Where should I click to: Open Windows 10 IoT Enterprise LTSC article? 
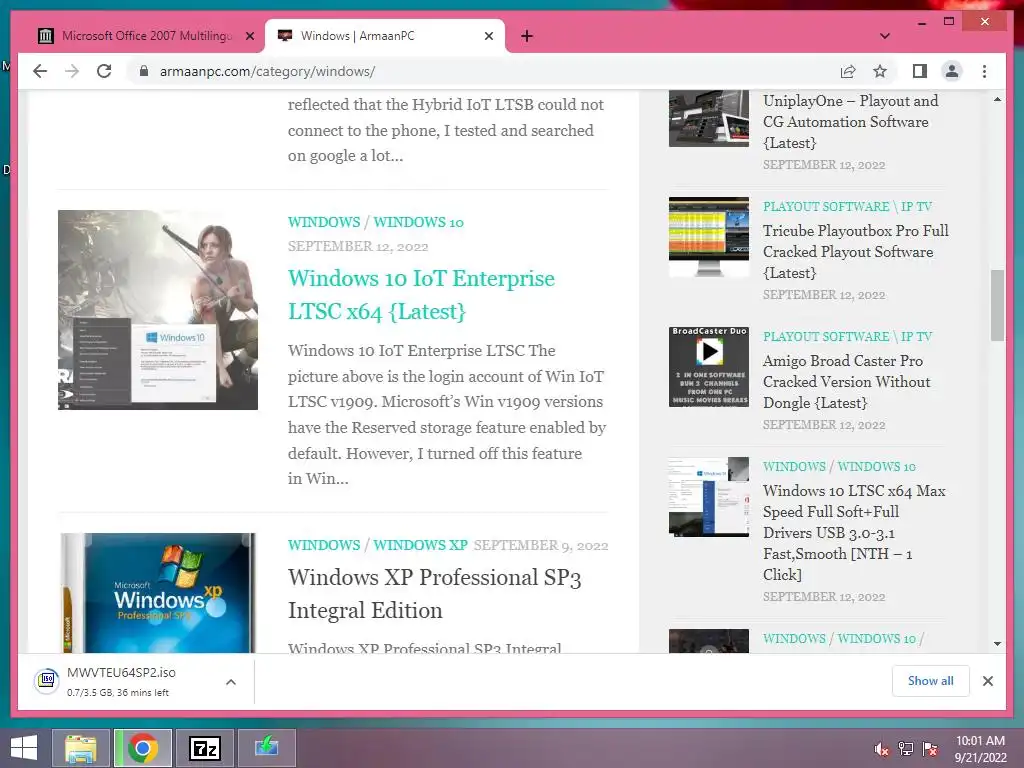point(421,295)
